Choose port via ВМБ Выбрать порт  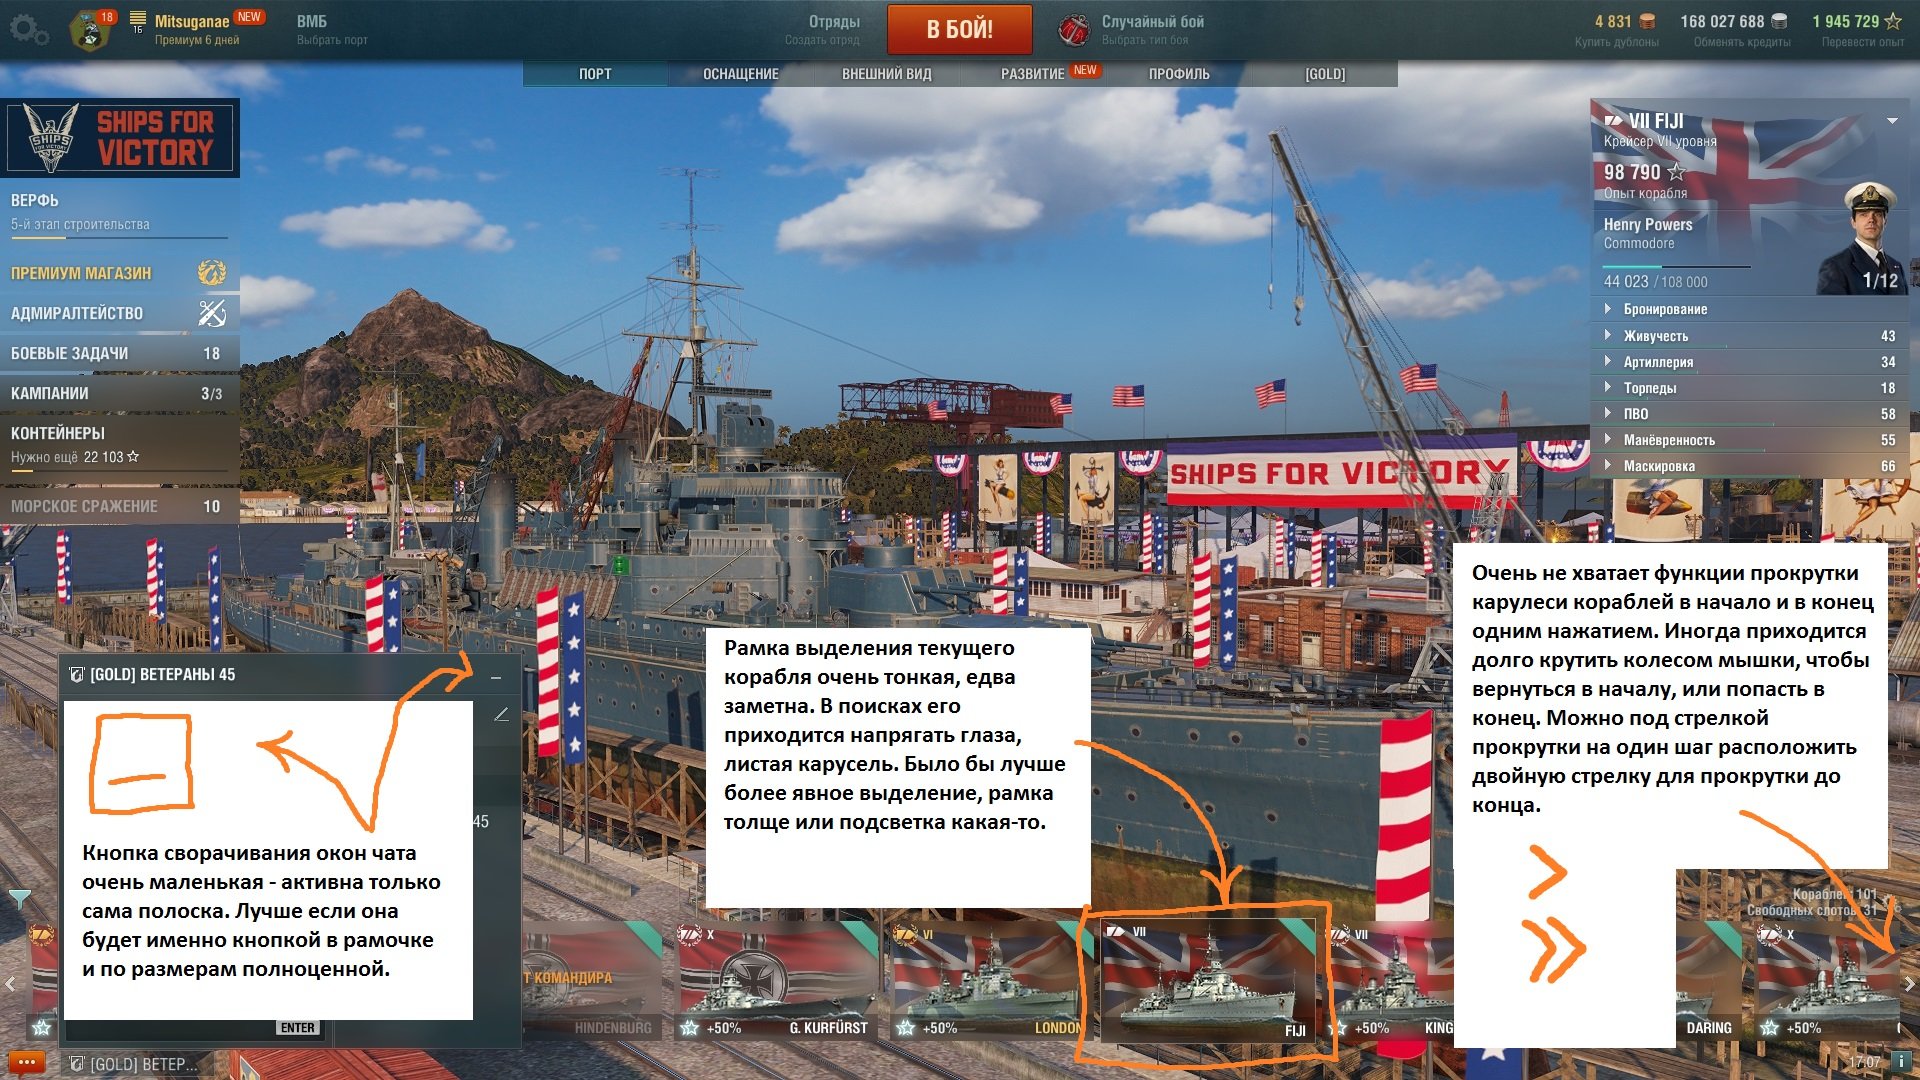click(332, 30)
